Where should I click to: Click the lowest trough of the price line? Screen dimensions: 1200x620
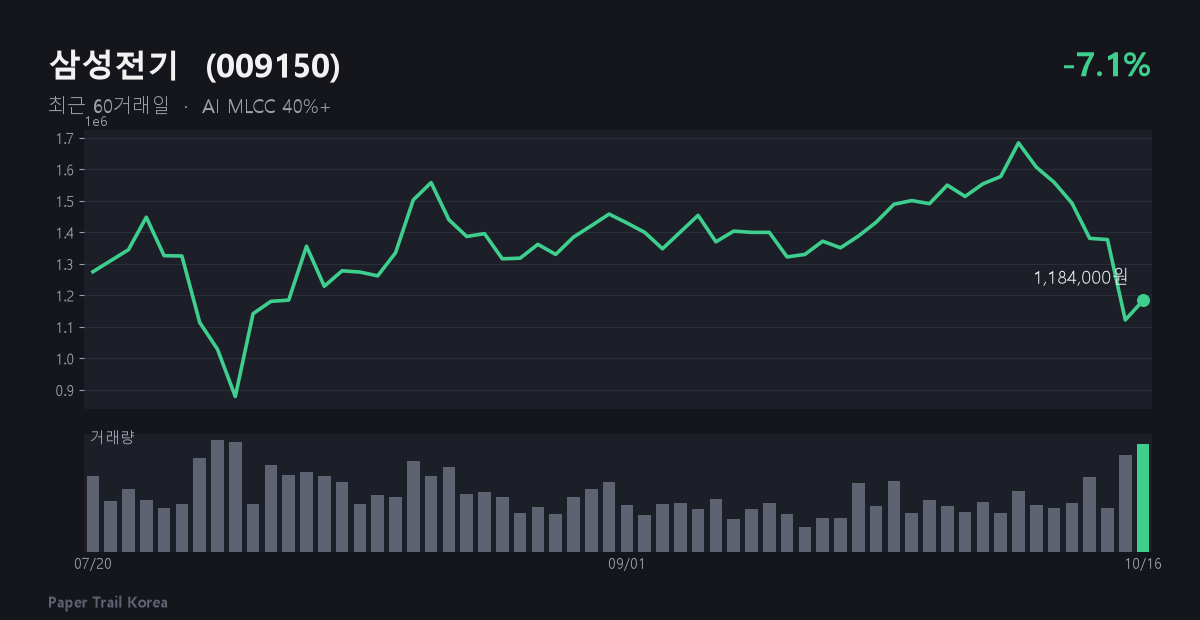click(x=235, y=397)
